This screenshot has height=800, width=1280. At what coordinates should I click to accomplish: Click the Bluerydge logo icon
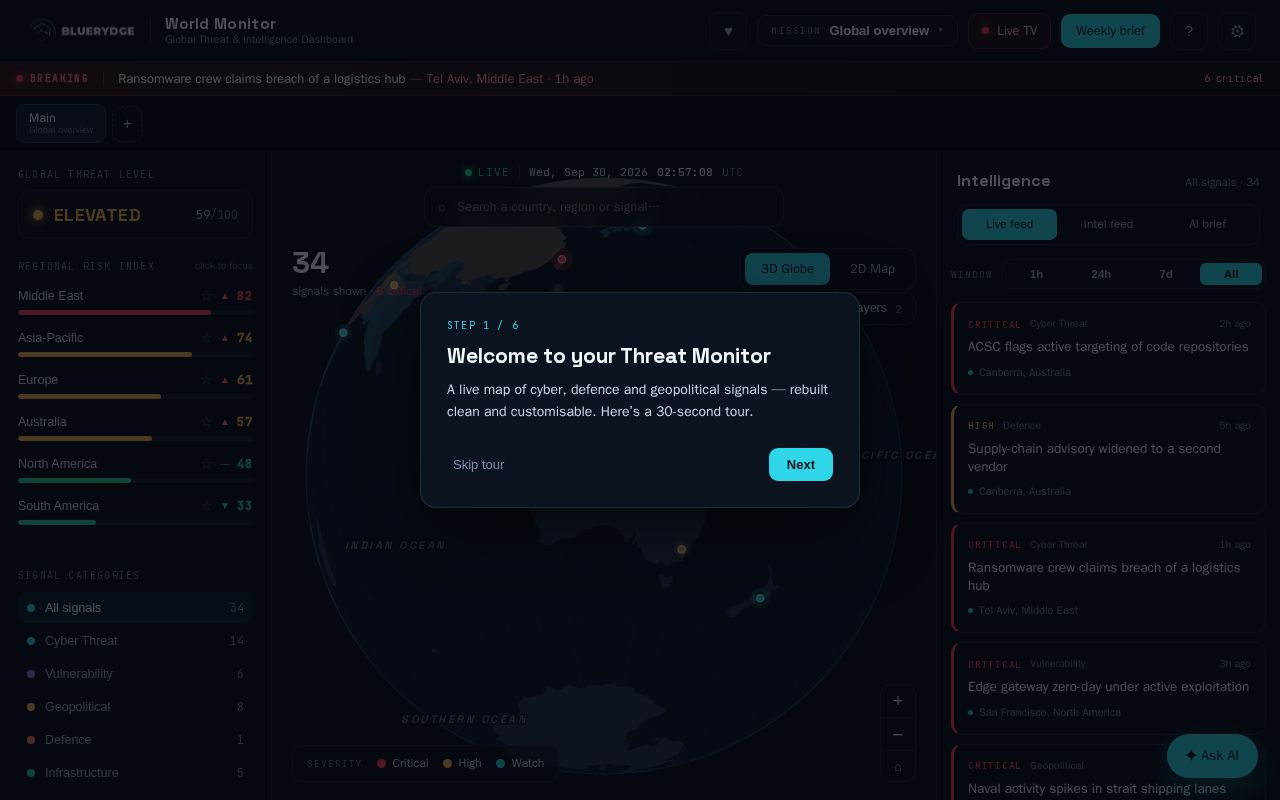point(42,31)
